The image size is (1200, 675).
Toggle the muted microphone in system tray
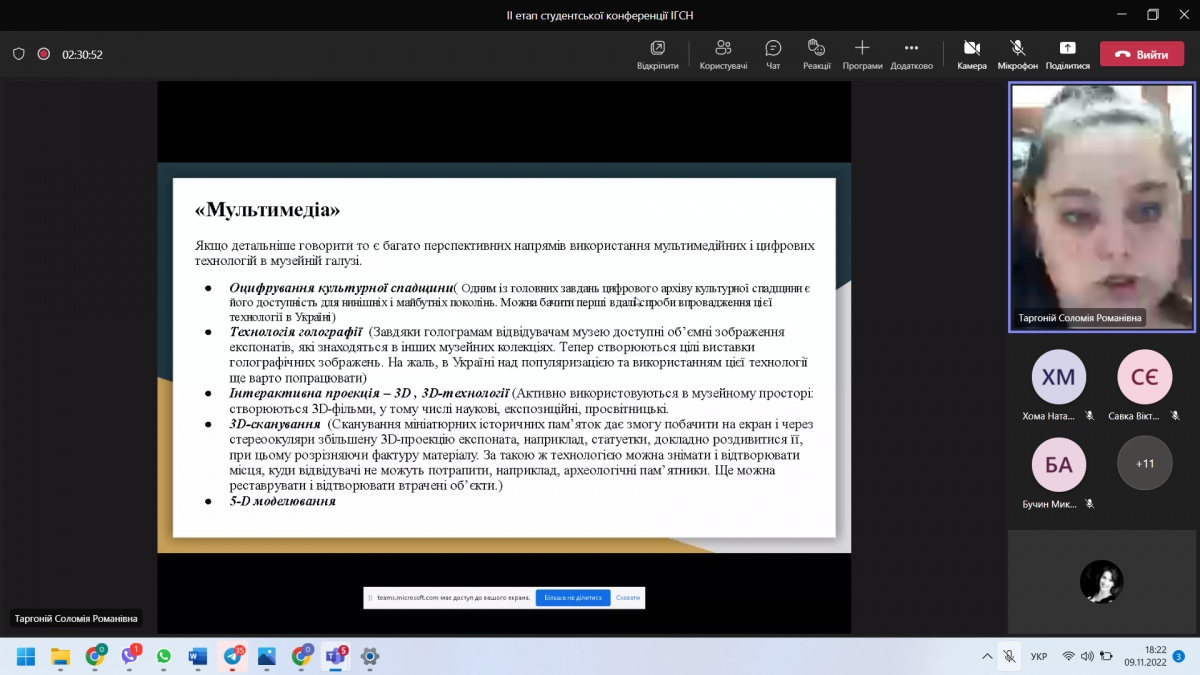[x=1010, y=657]
